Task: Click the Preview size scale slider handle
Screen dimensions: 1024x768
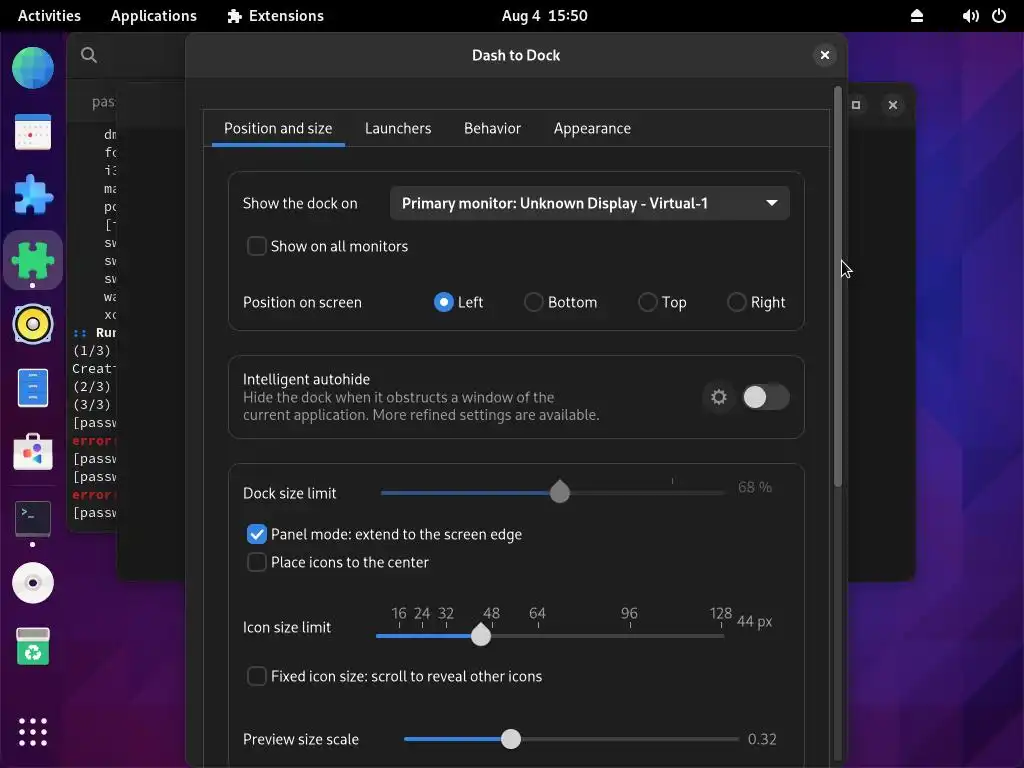Action: (x=511, y=739)
